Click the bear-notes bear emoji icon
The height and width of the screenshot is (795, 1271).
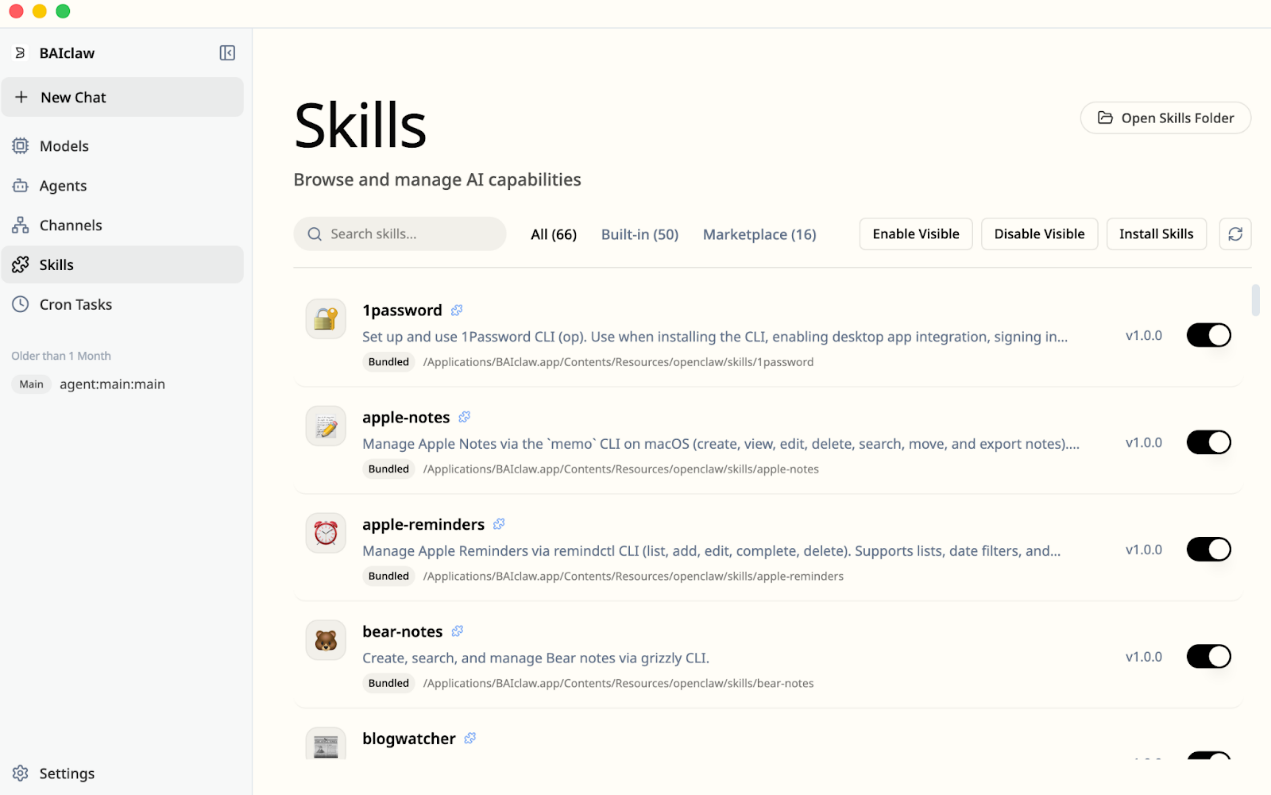point(326,640)
